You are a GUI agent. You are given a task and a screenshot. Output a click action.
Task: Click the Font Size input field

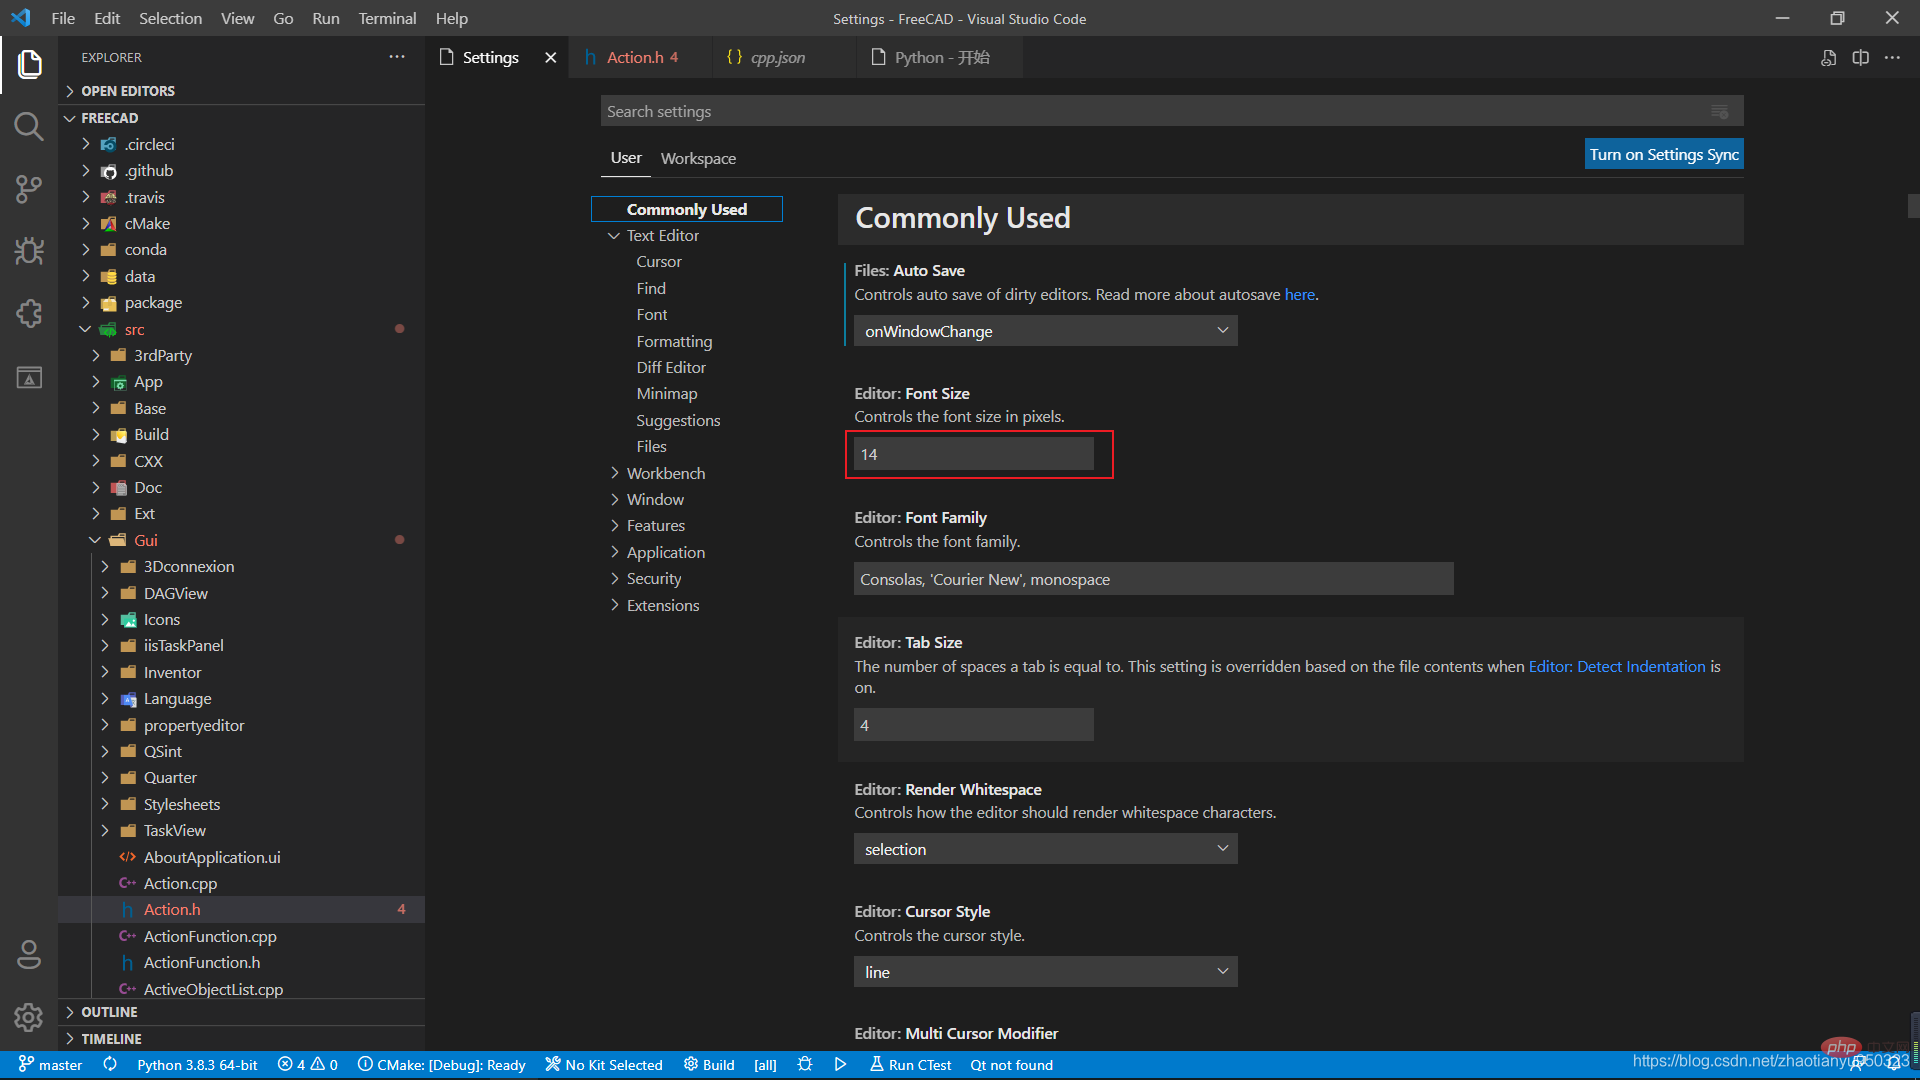coord(973,454)
